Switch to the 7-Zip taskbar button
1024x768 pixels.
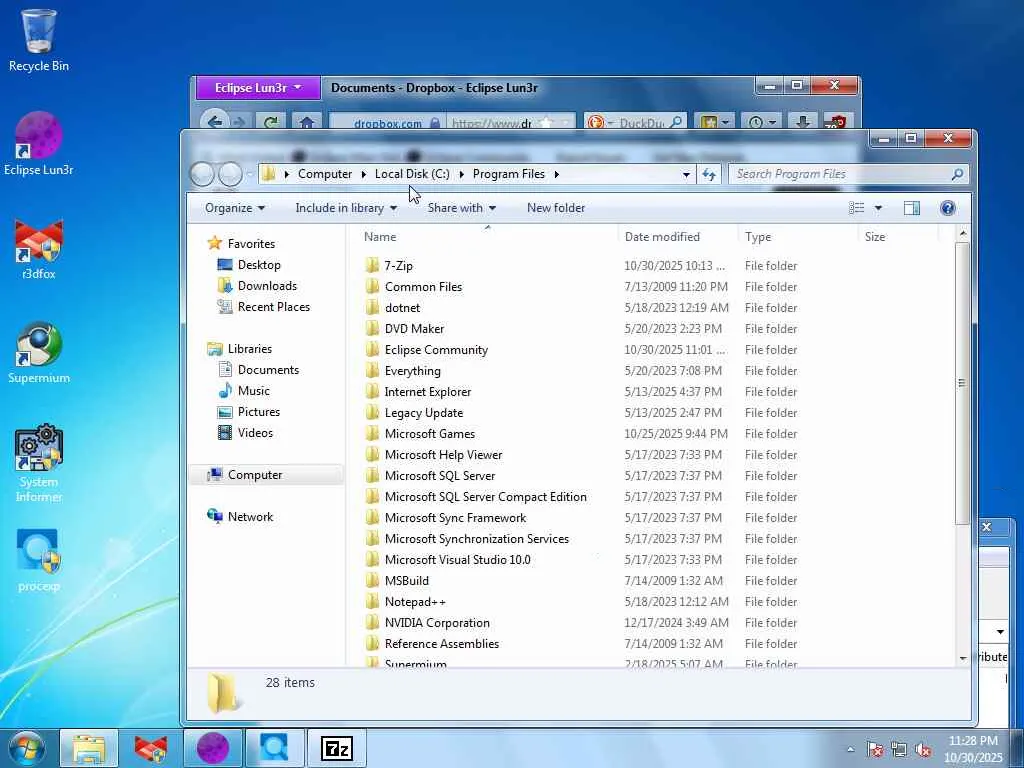point(337,748)
